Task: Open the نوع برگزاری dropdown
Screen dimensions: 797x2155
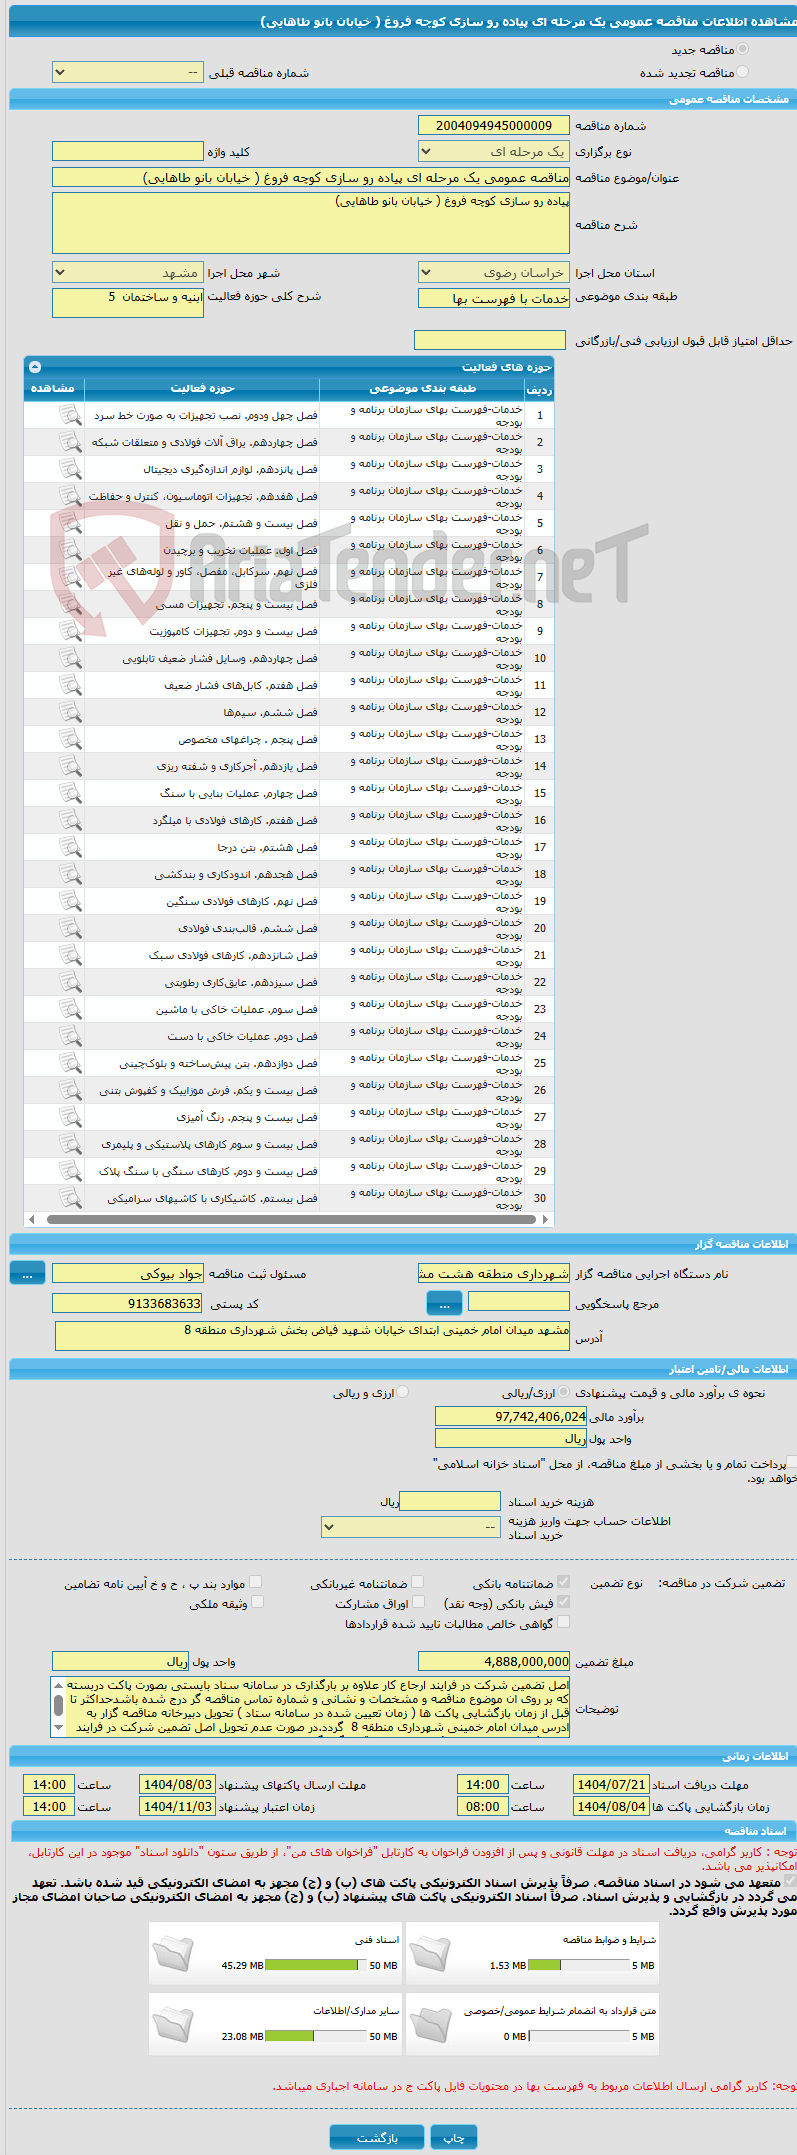Action: (494, 152)
